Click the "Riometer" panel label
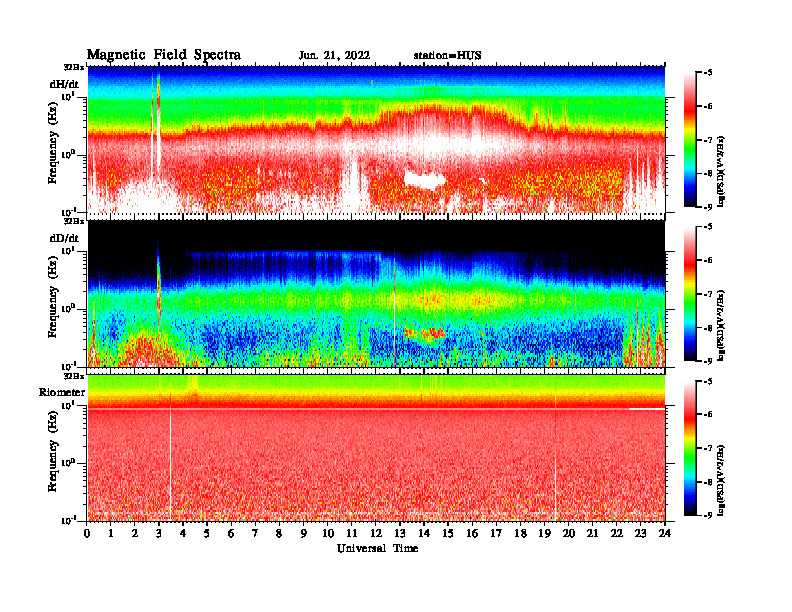 point(62,392)
